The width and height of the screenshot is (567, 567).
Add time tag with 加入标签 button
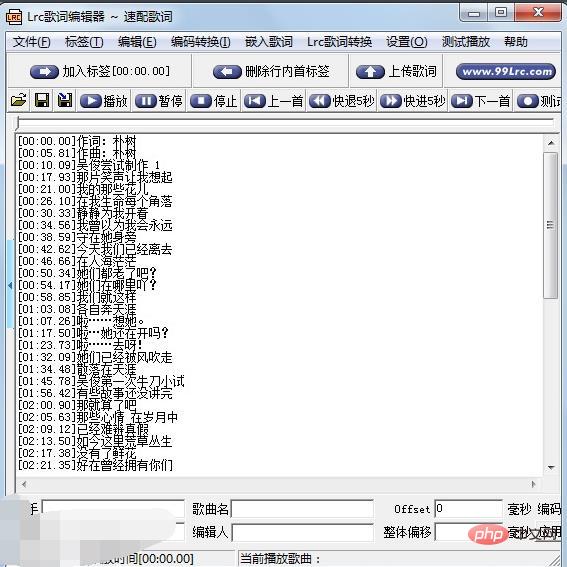click(99, 71)
